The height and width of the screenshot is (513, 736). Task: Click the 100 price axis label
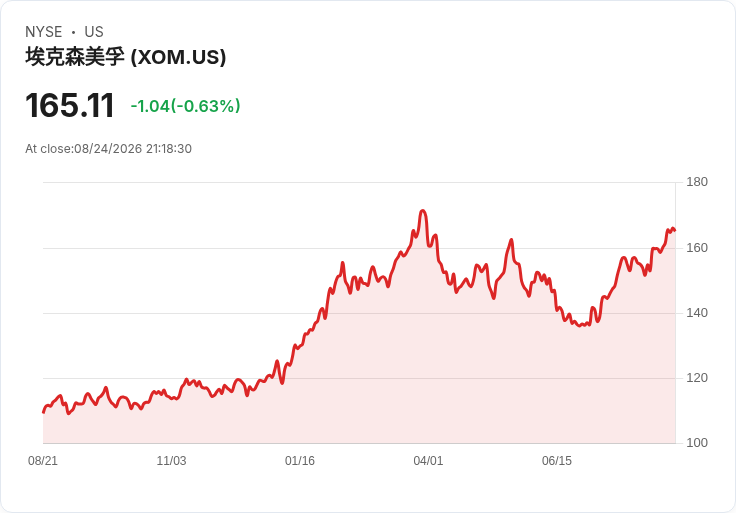(x=697, y=443)
